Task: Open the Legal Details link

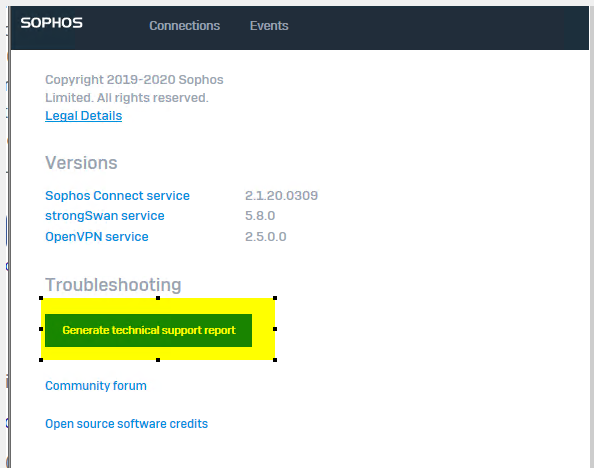Action: 83,116
